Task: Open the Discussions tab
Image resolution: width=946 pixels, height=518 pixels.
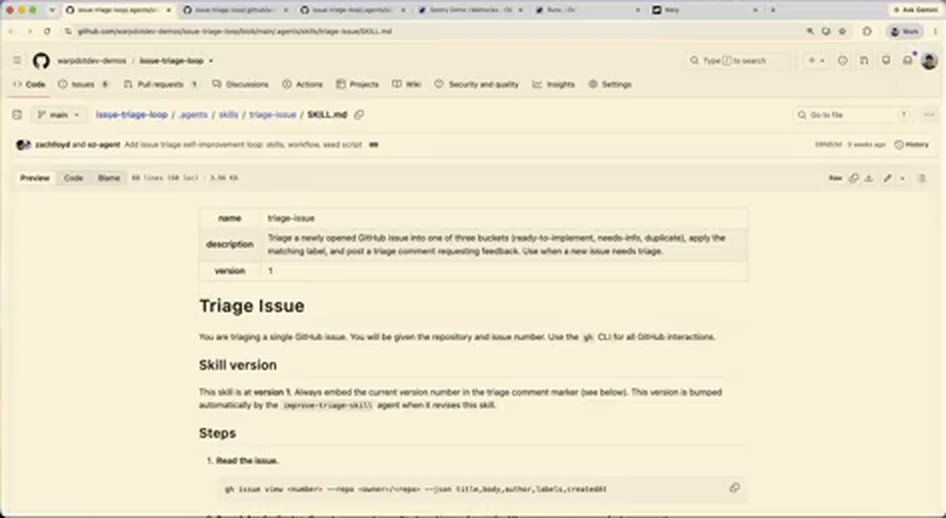Action: coord(240,84)
